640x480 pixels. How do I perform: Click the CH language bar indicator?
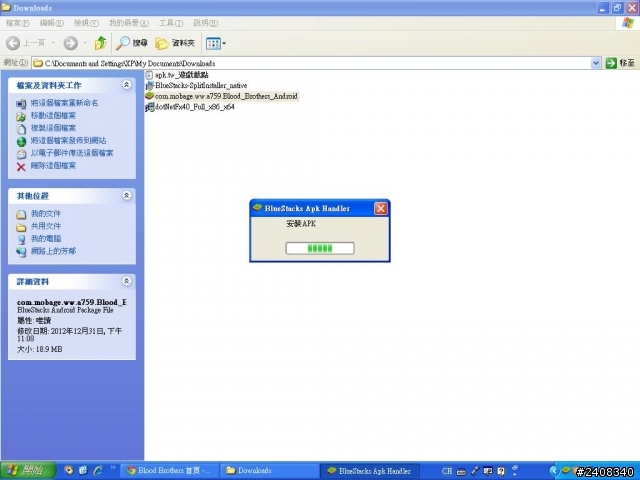[x=447, y=471]
